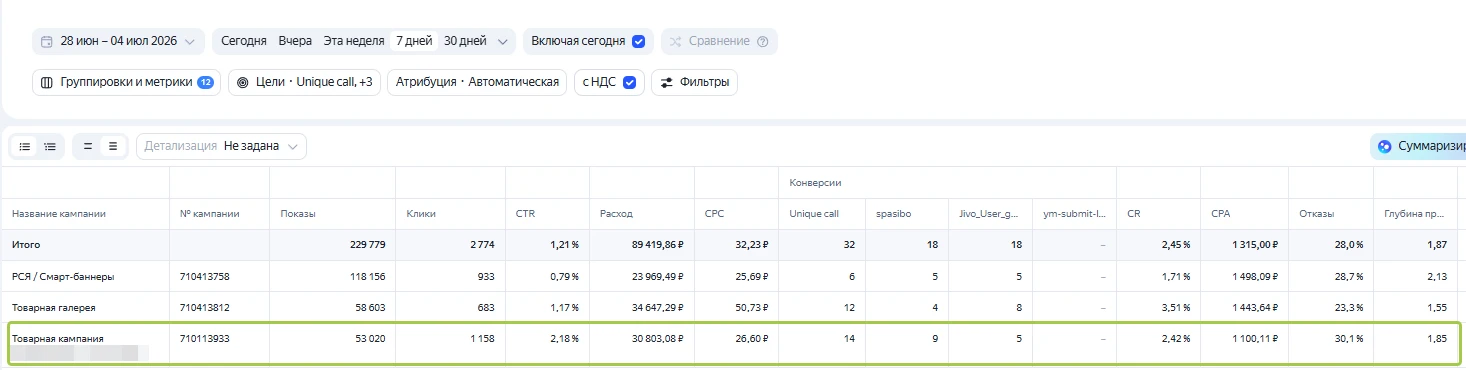The width and height of the screenshot is (1466, 370).
Task: Click campaign number 710413812
Action: pyautogui.click(x=205, y=307)
